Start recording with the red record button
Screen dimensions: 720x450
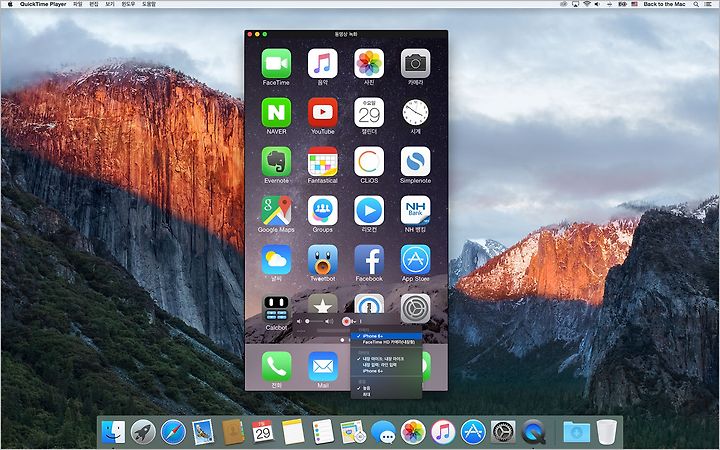coord(346,321)
